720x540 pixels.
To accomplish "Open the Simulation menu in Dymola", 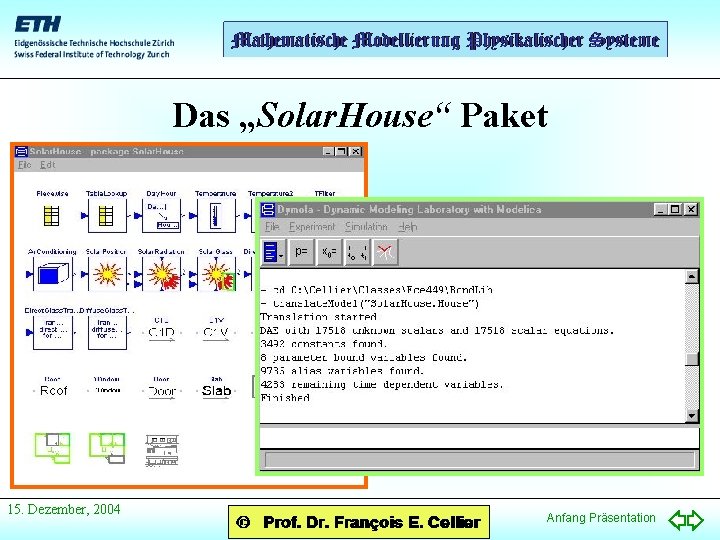I will click(x=366, y=227).
